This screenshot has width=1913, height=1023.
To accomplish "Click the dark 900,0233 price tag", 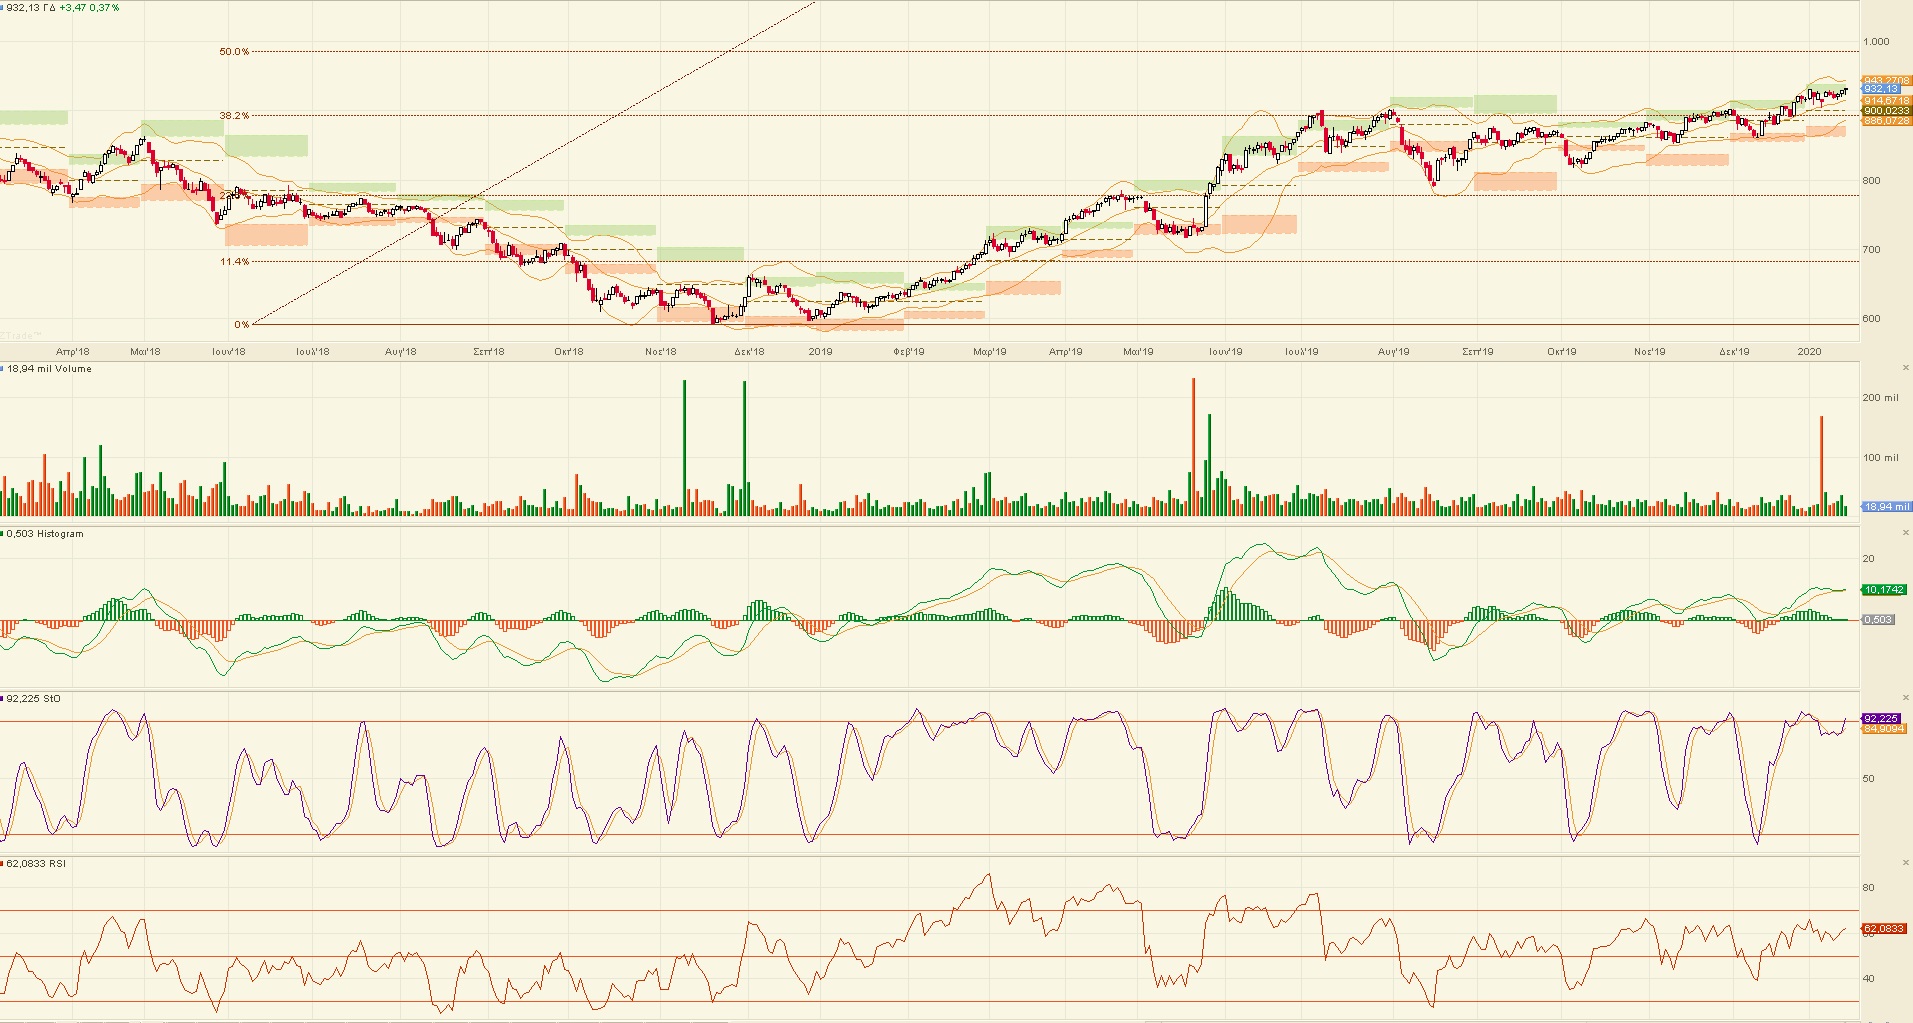I will 1885,111.
